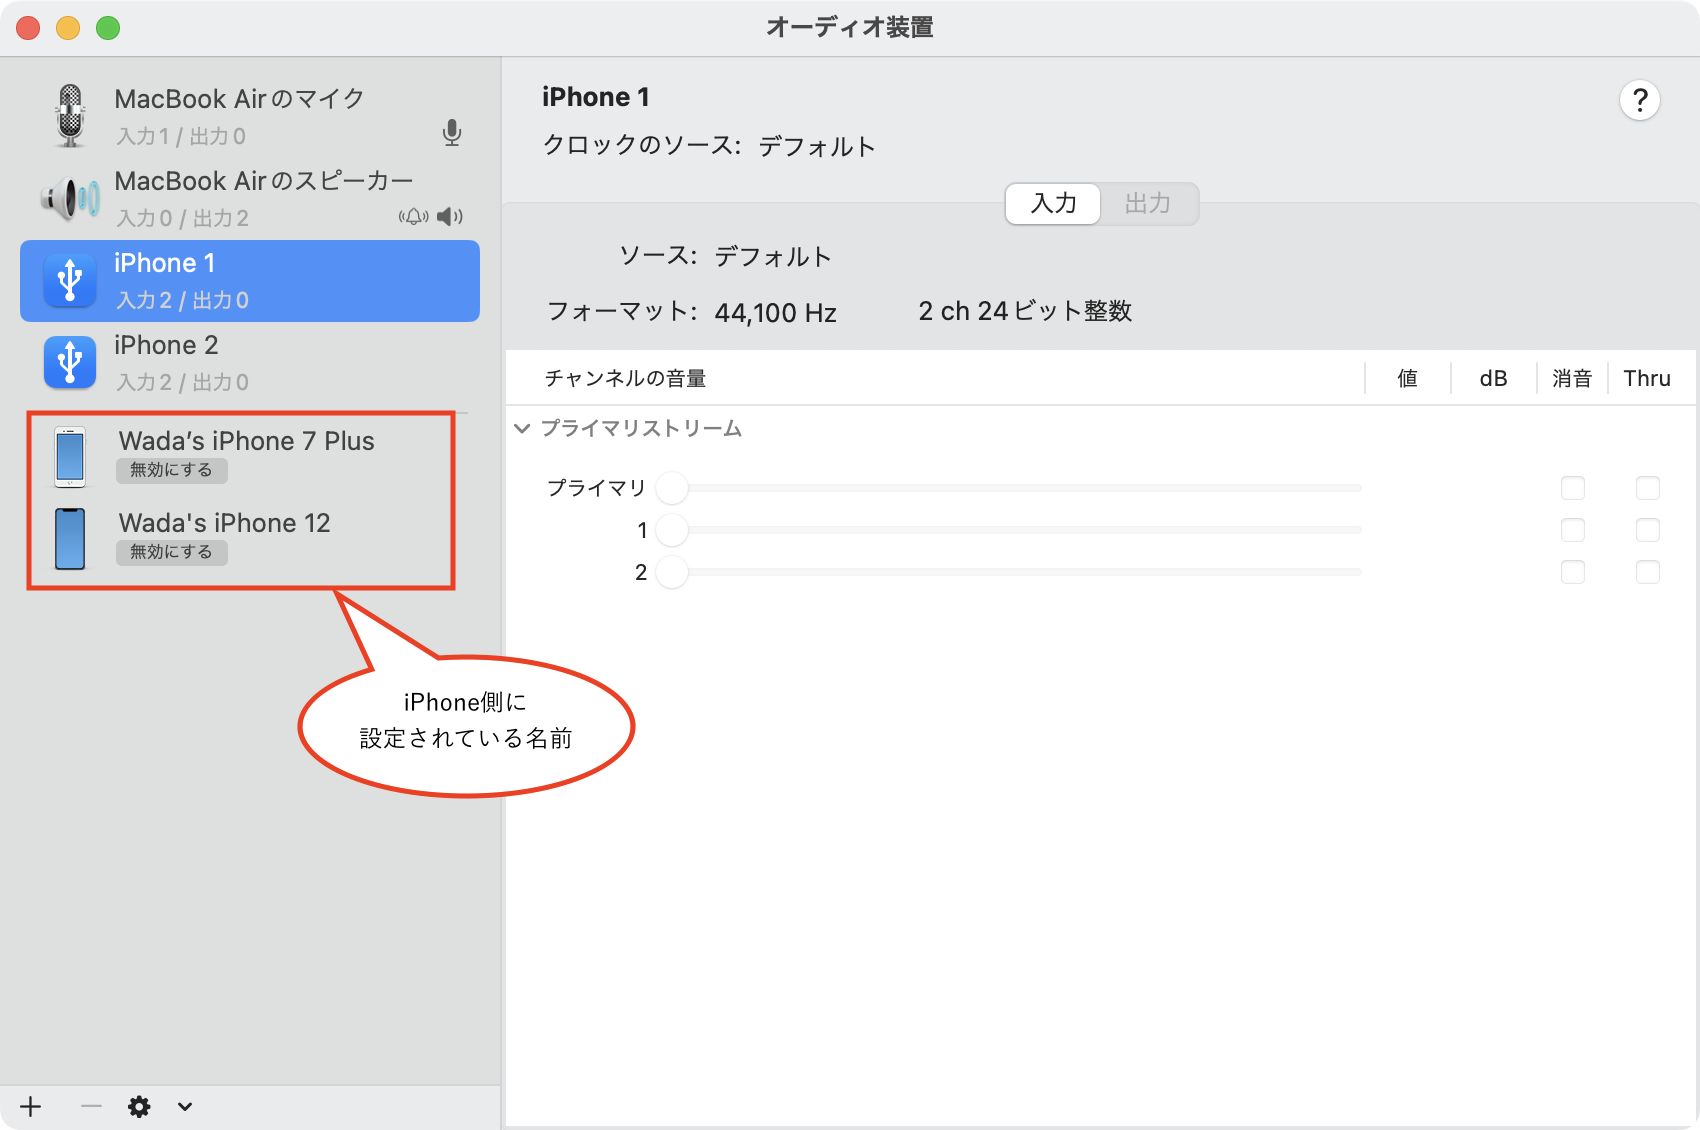Toggle Thru checkbox for channel 1

1647,530
